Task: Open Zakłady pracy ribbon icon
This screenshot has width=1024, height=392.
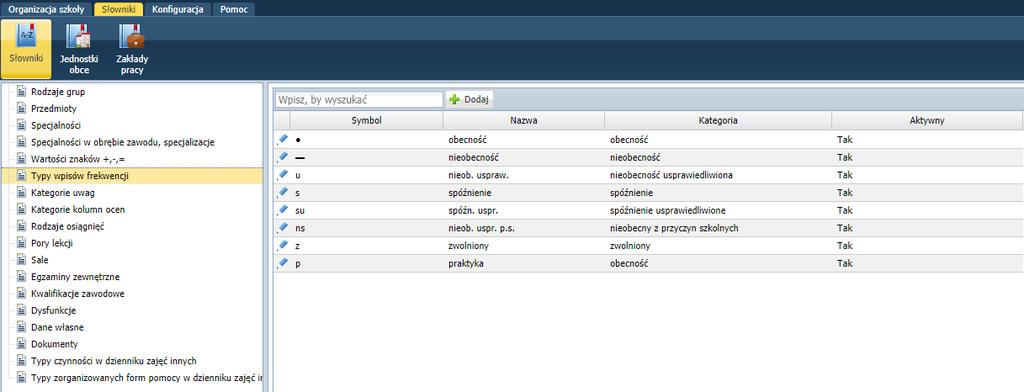Action: click(x=132, y=49)
